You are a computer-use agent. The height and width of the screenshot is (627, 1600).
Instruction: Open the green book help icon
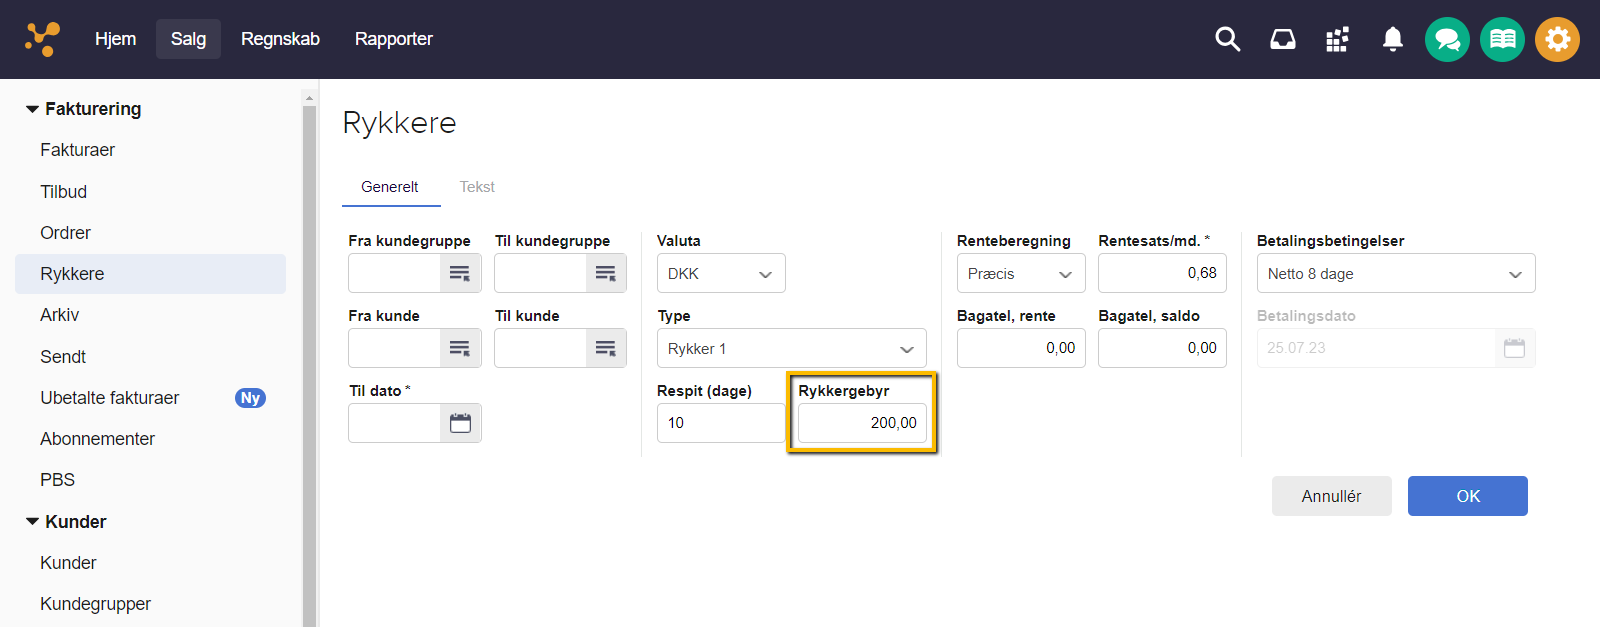(1502, 40)
